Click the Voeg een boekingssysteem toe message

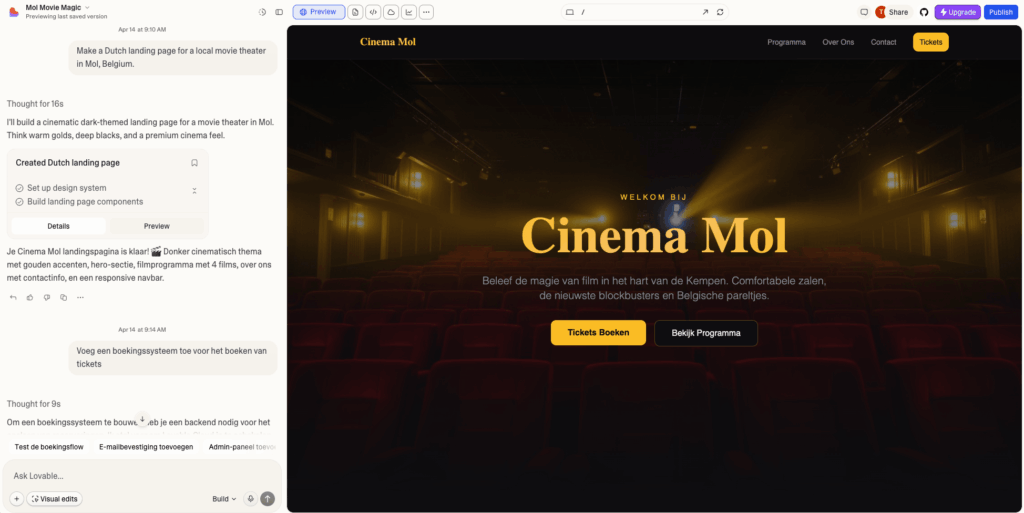(173, 358)
